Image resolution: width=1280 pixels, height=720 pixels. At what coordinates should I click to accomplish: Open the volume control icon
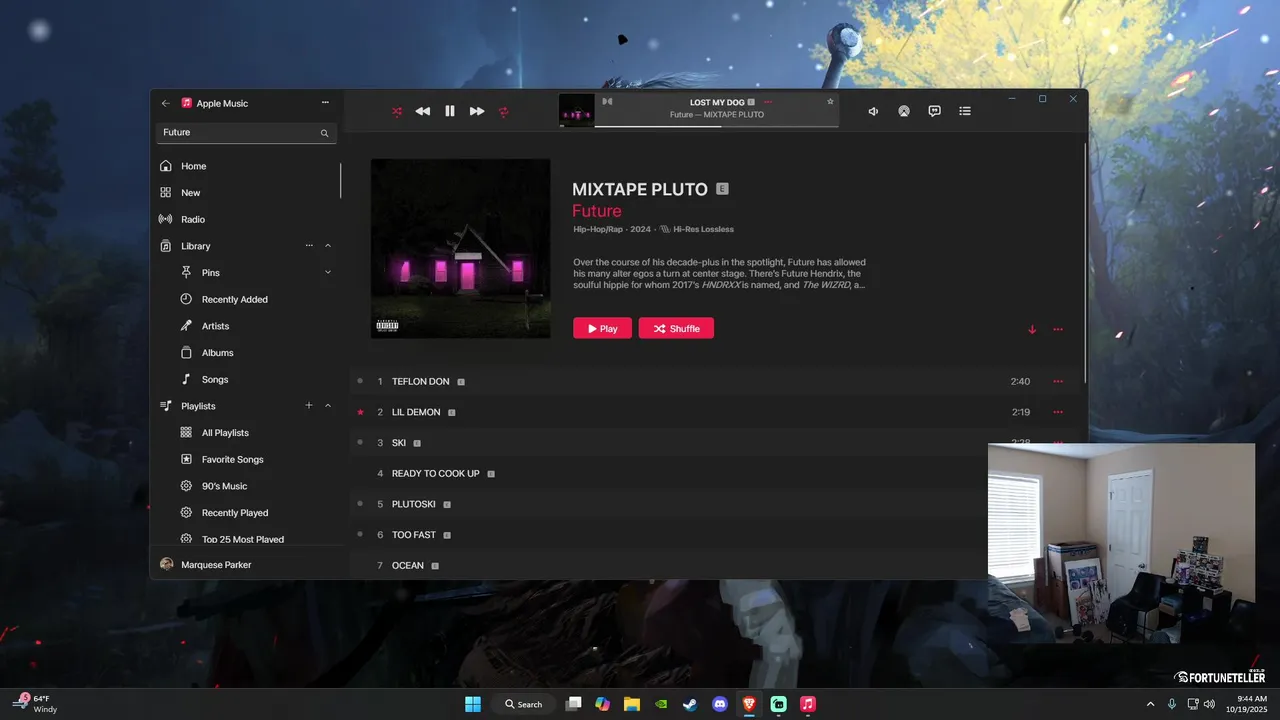click(873, 111)
